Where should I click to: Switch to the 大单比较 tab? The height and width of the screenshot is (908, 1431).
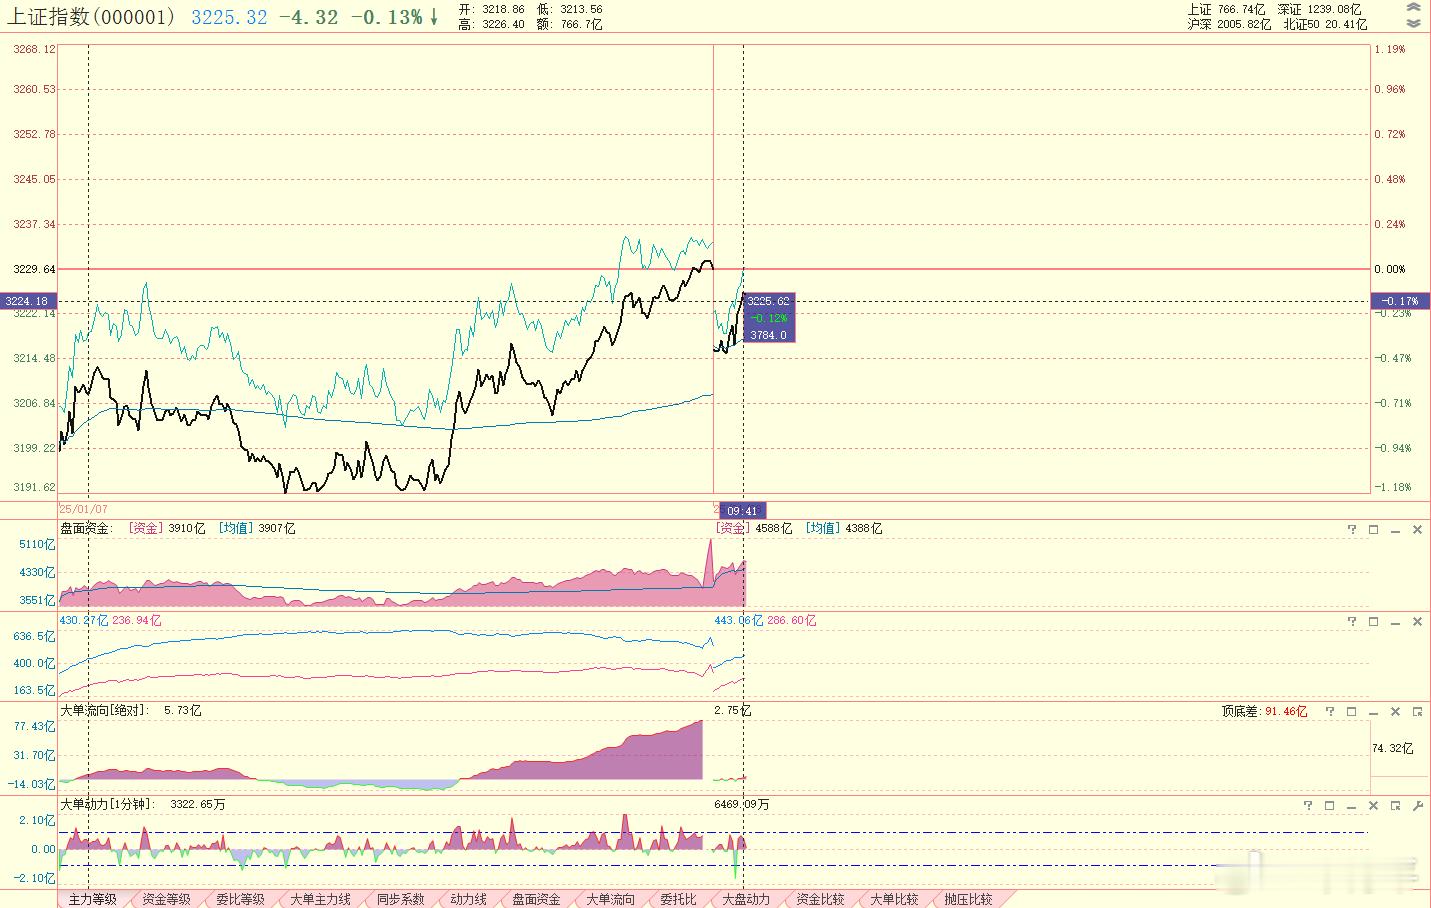(x=894, y=899)
